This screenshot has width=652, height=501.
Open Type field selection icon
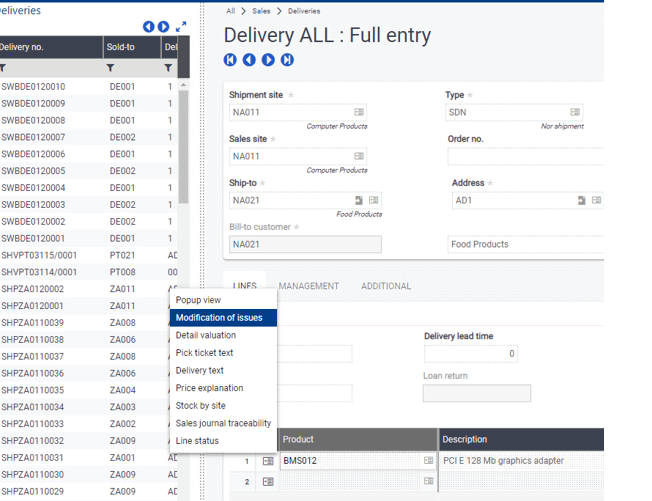tap(575, 113)
